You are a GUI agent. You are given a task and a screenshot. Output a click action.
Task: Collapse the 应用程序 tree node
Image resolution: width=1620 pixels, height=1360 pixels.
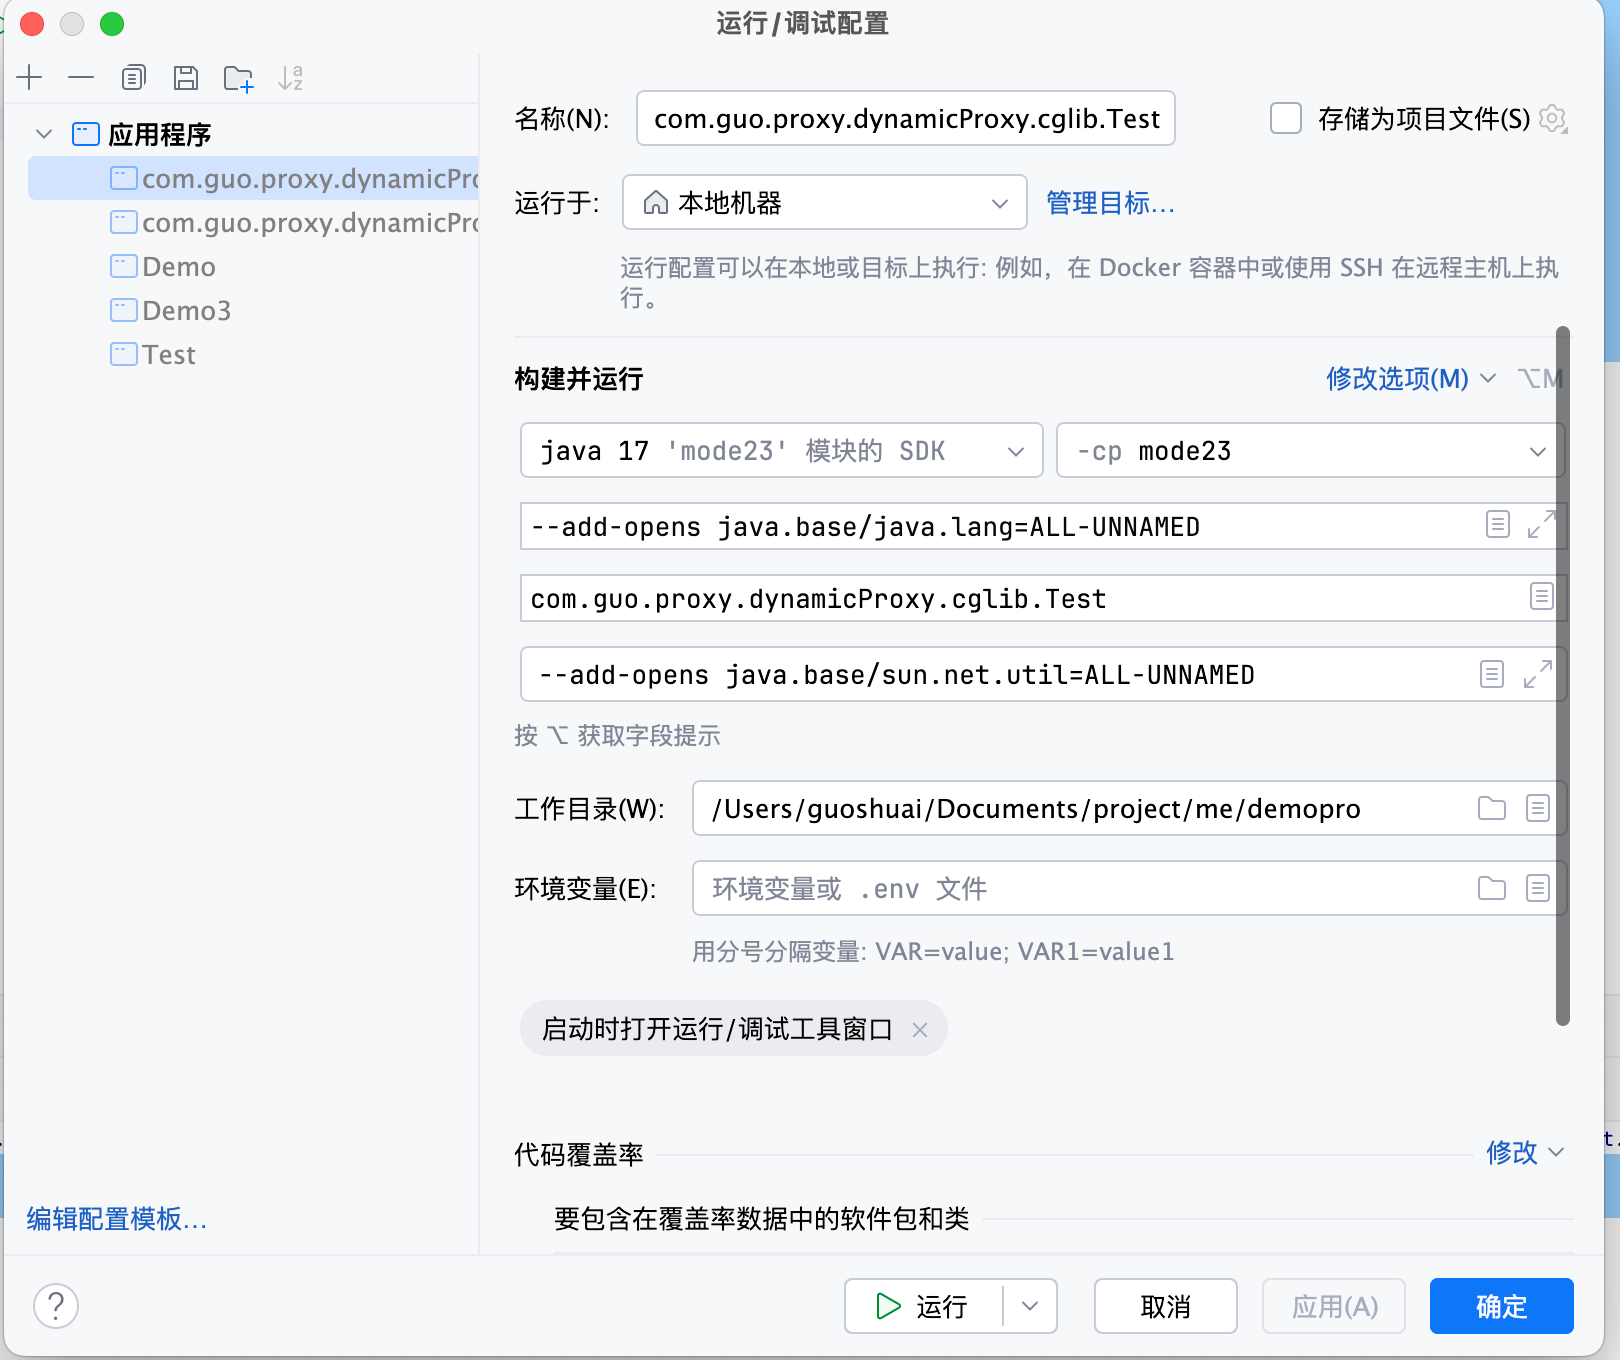[44, 134]
